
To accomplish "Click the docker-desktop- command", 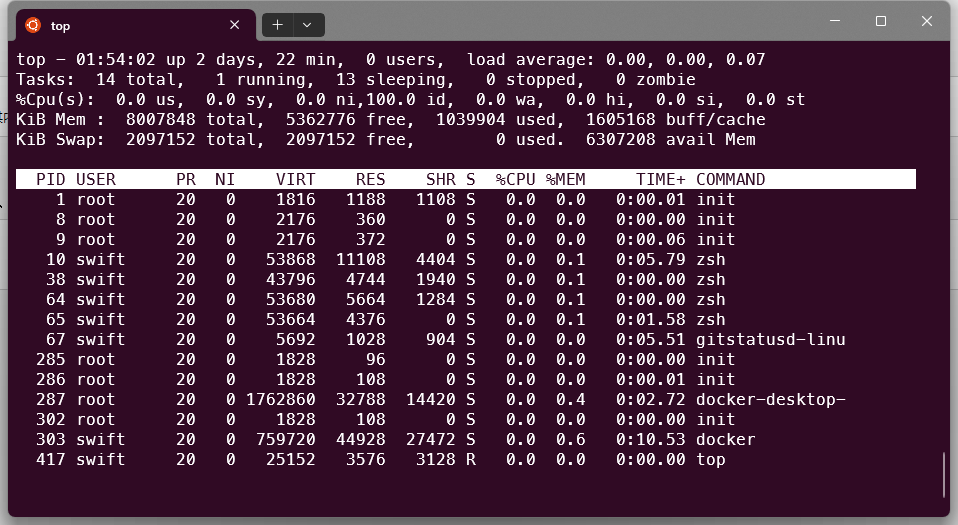I will pyautogui.click(x=771, y=400).
